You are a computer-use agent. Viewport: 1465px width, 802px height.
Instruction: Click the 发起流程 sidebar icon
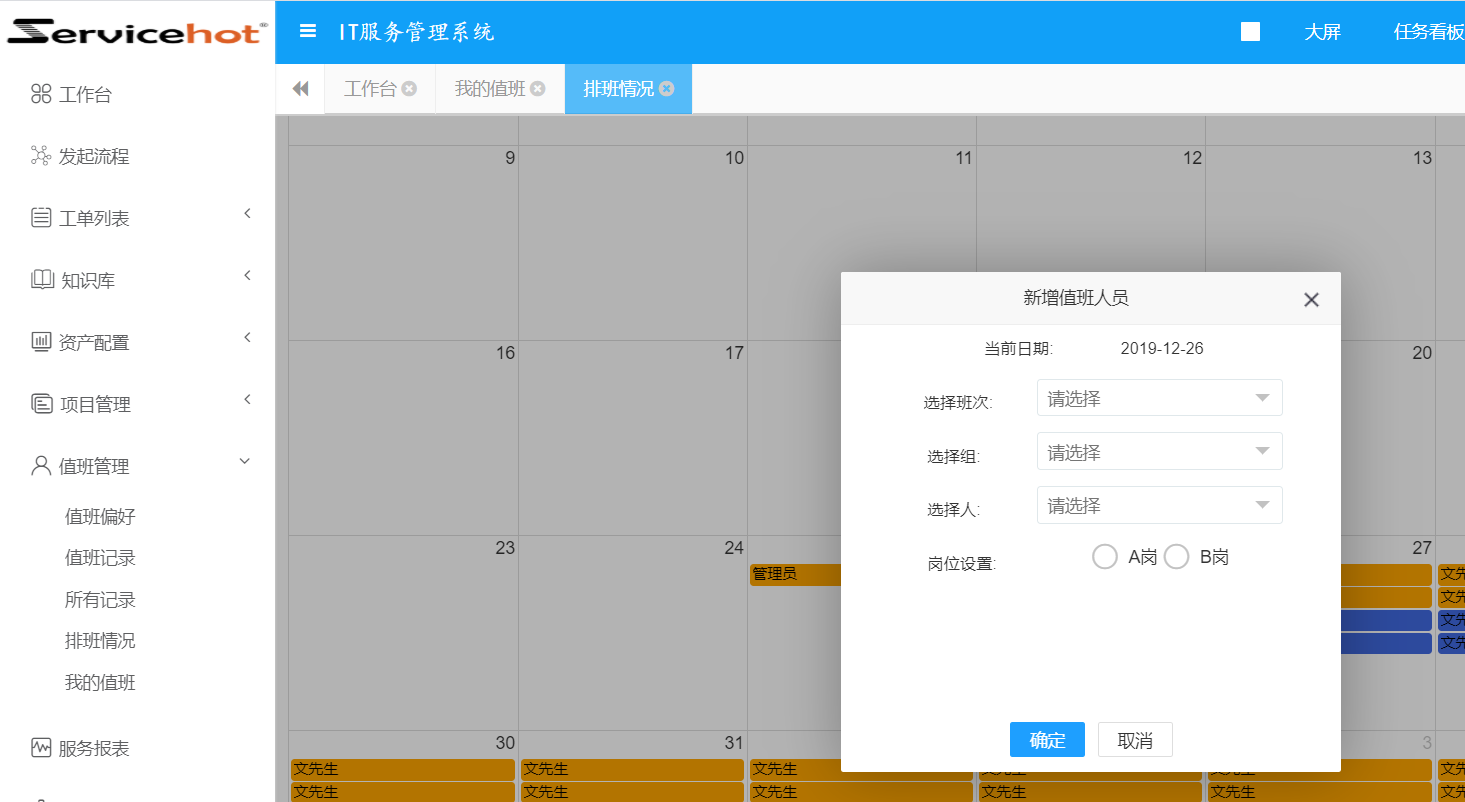click(x=41, y=156)
